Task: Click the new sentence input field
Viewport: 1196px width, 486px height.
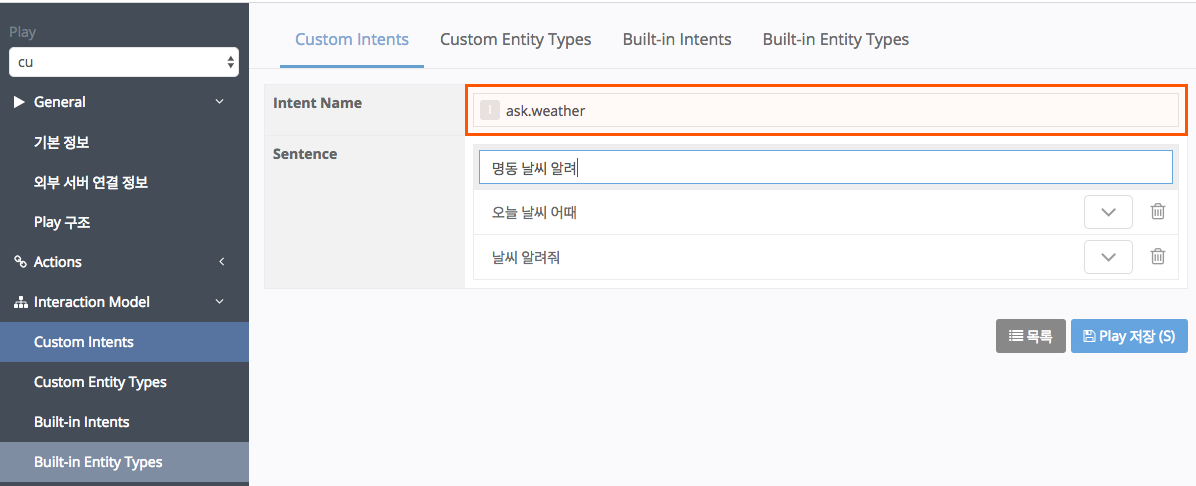Action: 825,168
